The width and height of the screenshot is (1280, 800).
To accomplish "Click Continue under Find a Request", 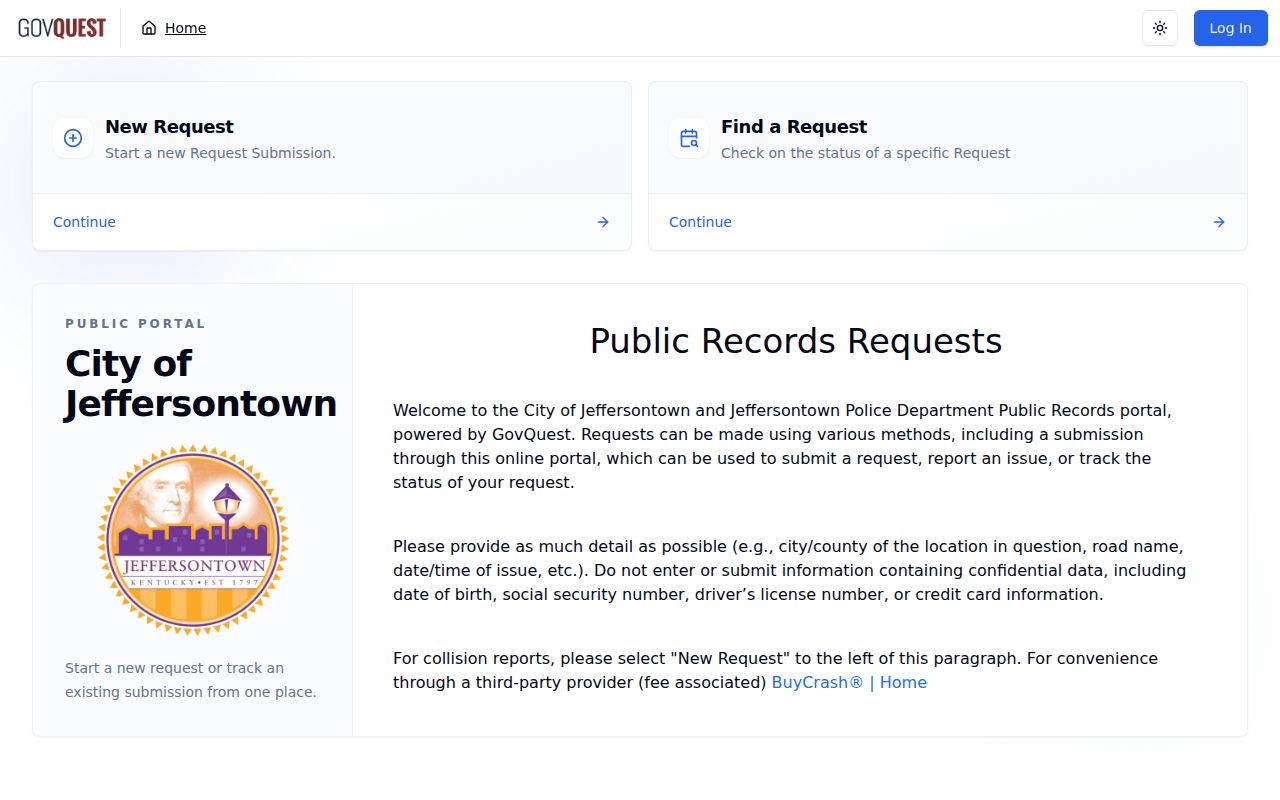I will click(700, 222).
